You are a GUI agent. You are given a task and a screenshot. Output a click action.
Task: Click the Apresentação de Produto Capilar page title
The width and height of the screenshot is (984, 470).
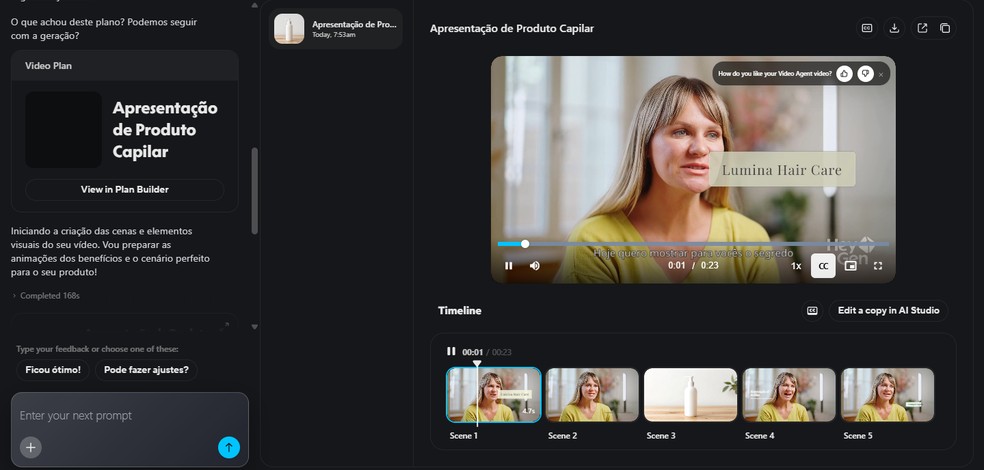pyautogui.click(x=511, y=28)
